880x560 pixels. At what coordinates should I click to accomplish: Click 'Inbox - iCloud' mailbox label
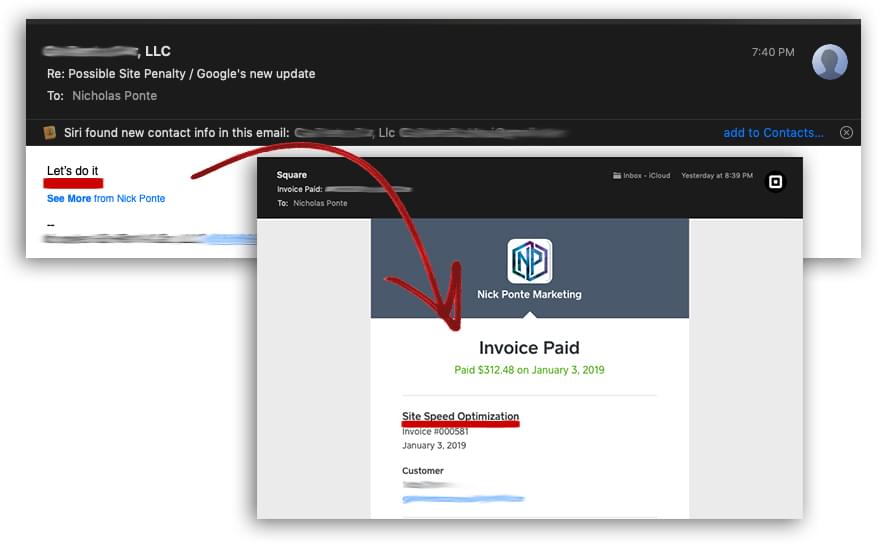coord(647,176)
